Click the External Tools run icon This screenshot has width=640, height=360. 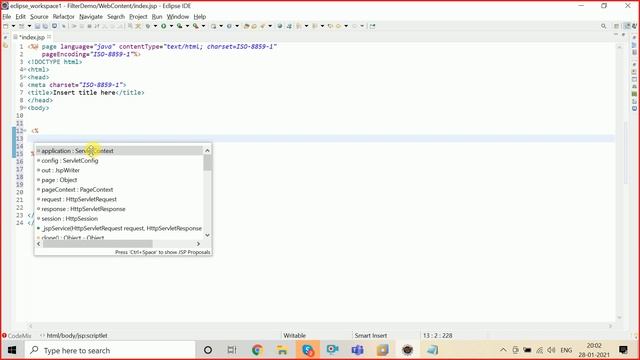click(x=195, y=26)
